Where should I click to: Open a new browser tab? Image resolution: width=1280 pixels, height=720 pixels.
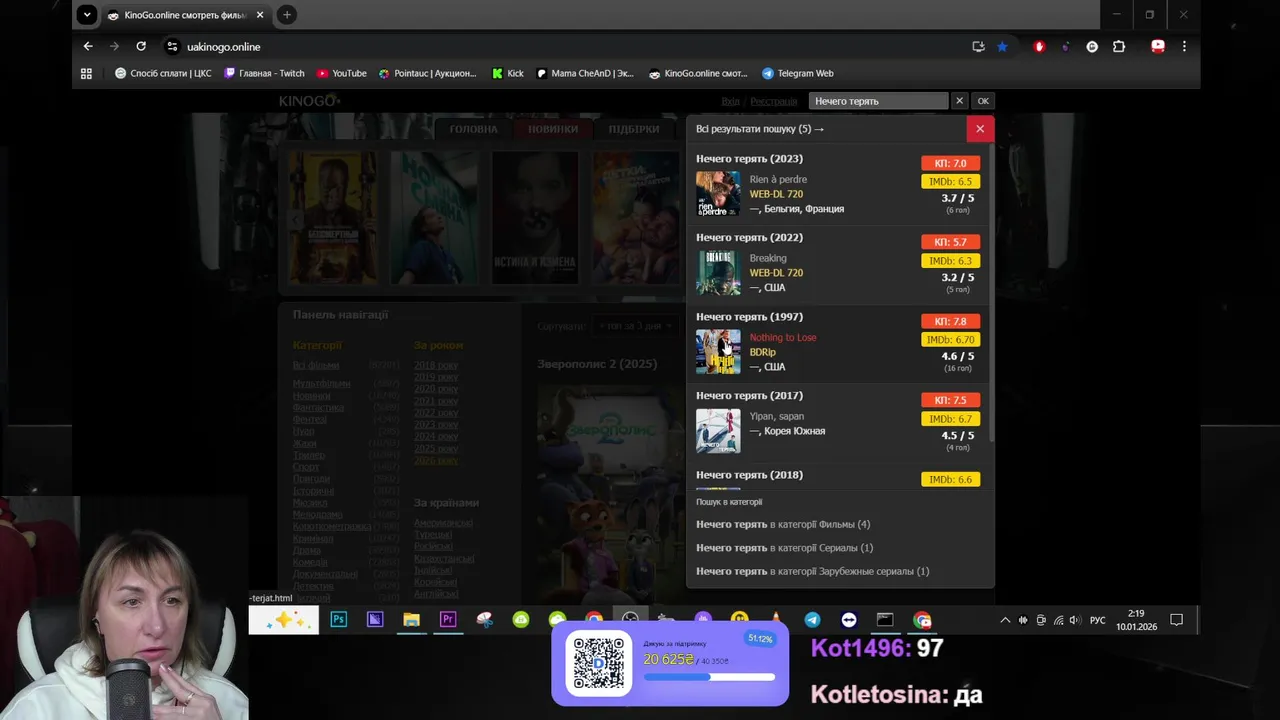[287, 15]
